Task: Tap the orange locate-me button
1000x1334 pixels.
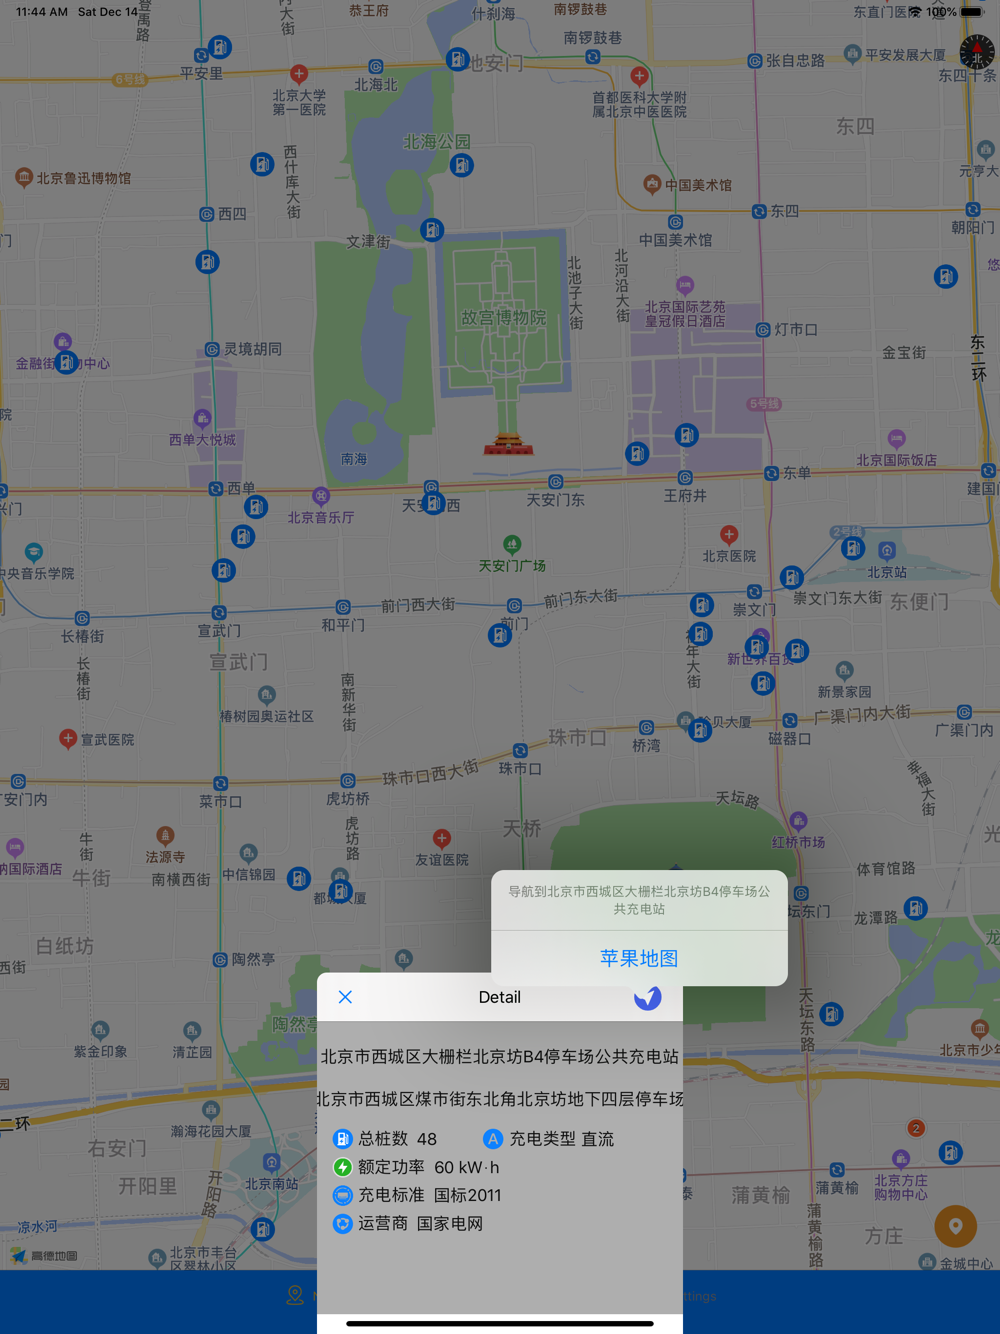Action: click(955, 1226)
